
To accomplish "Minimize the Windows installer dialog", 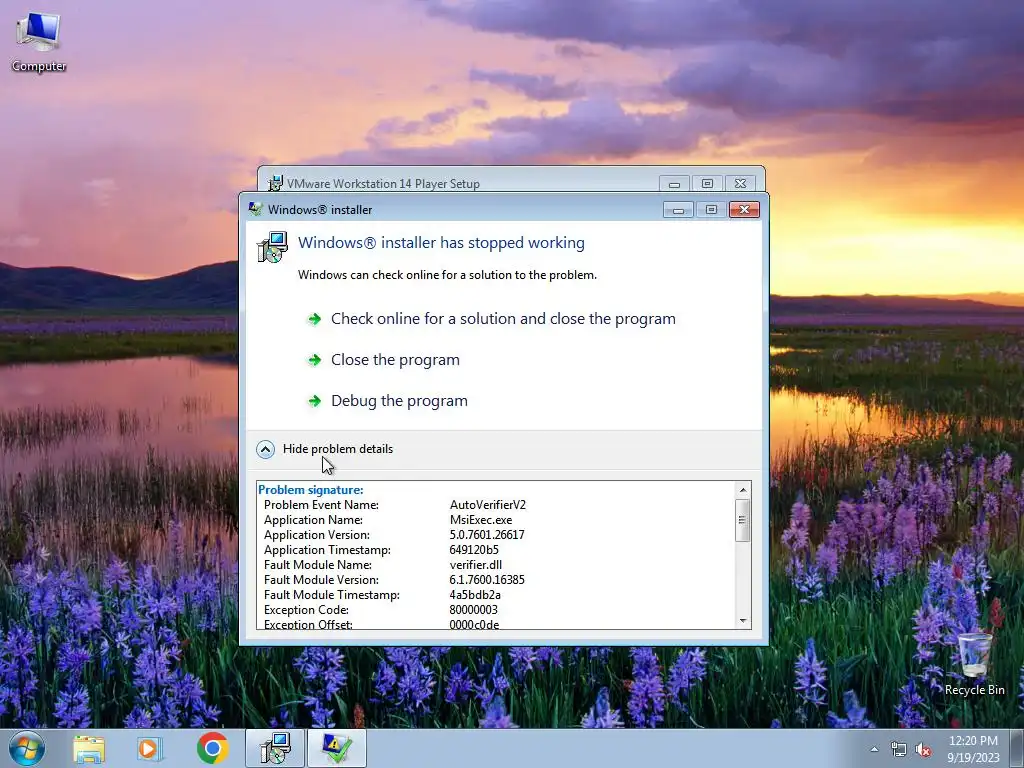I will point(678,210).
